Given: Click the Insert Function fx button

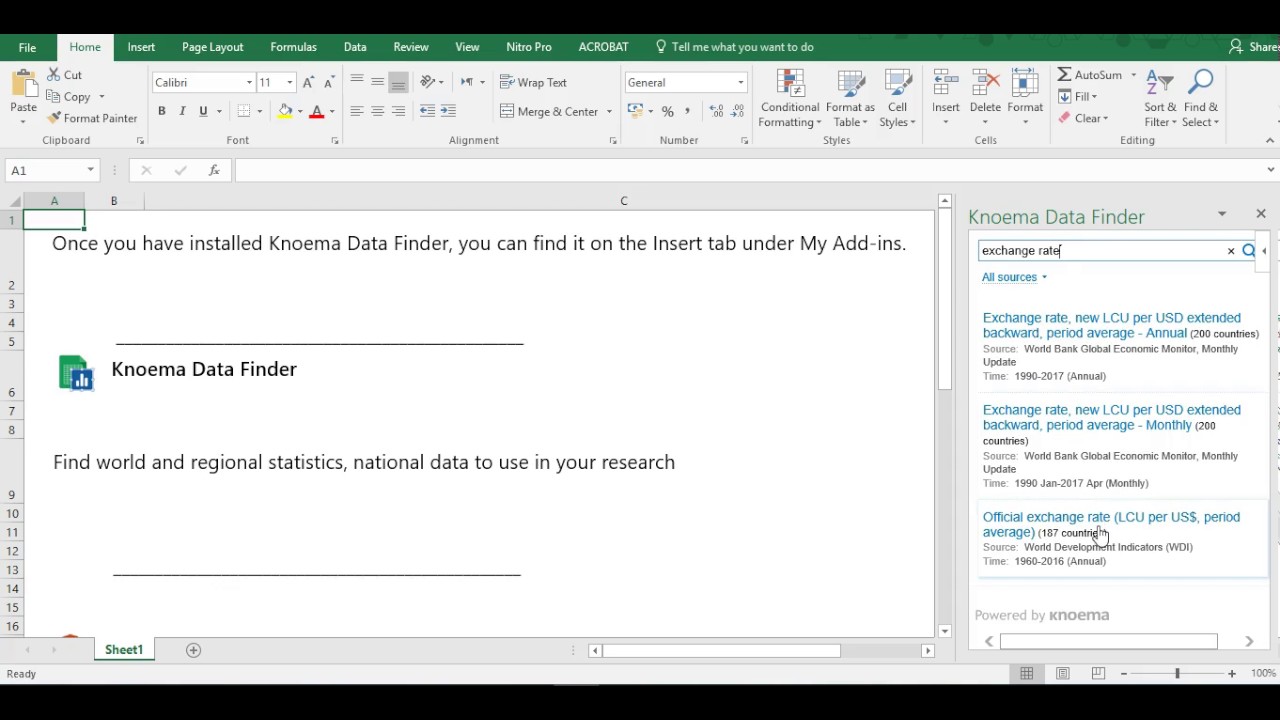Looking at the screenshot, I should 214,170.
